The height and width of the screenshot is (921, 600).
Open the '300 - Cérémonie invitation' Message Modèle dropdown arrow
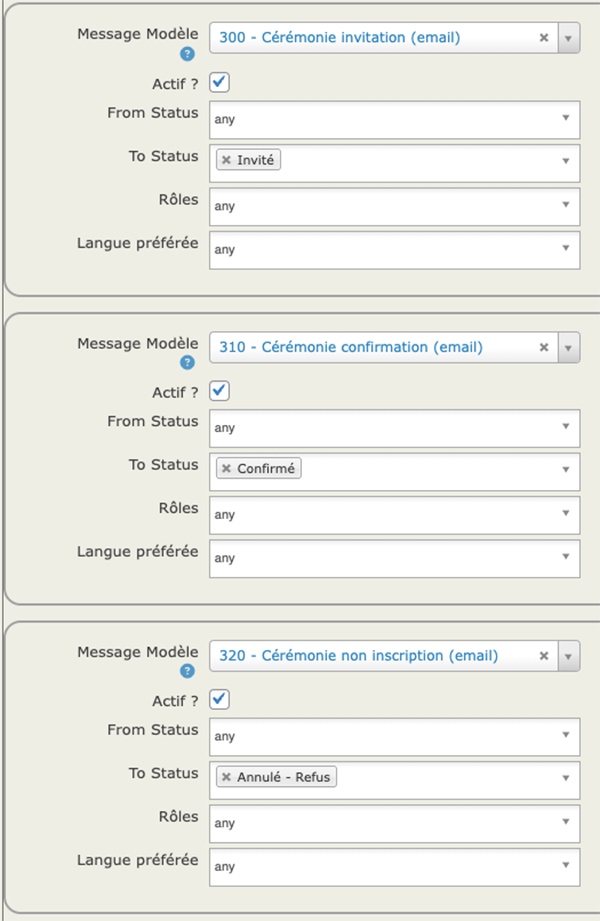[x=568, y=38]
